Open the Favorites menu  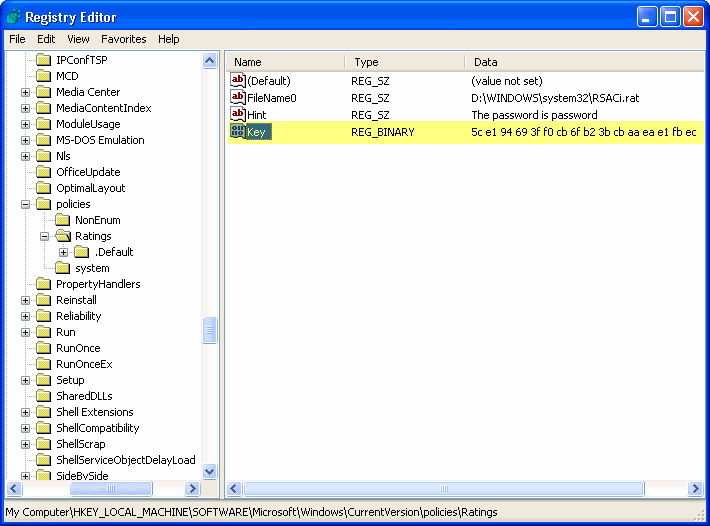point(124,39)
